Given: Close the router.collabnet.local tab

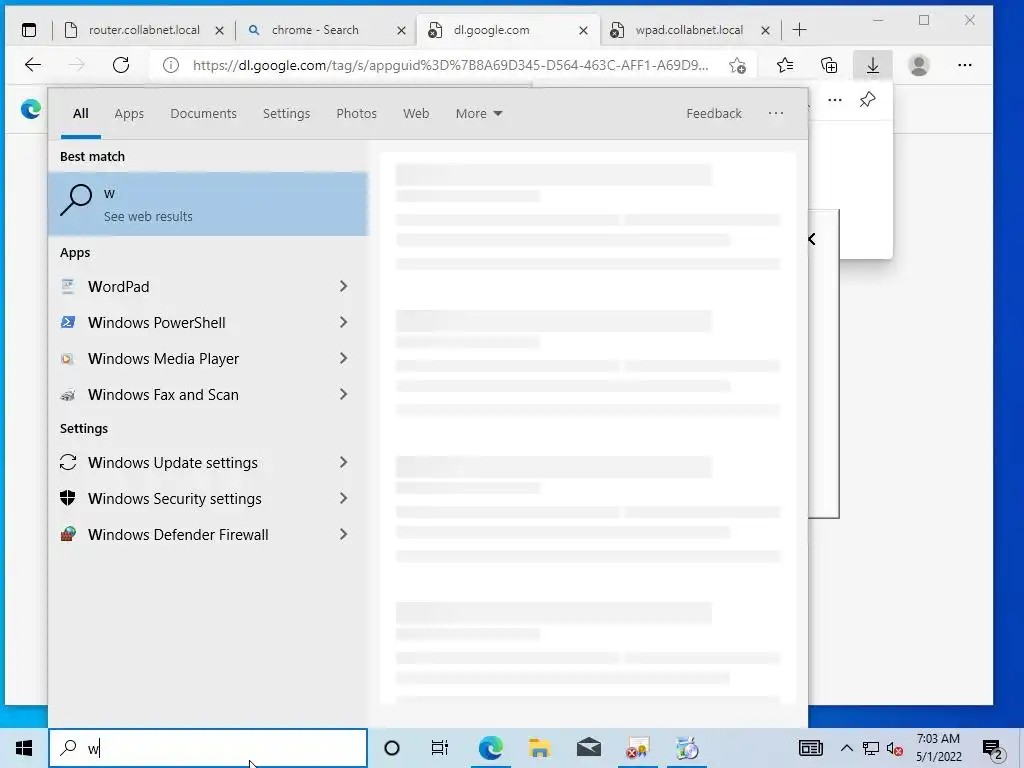Looking at the screenshot, I should tap(219, 30).
